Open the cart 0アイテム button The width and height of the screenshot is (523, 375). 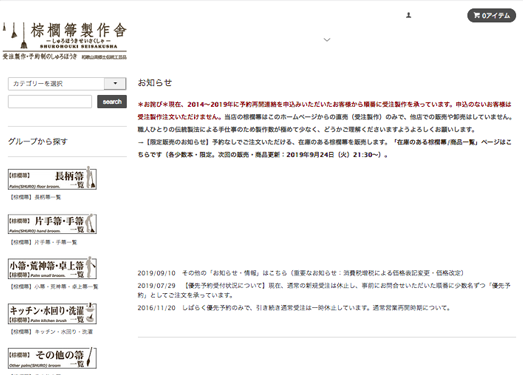[x=491, y=16]
